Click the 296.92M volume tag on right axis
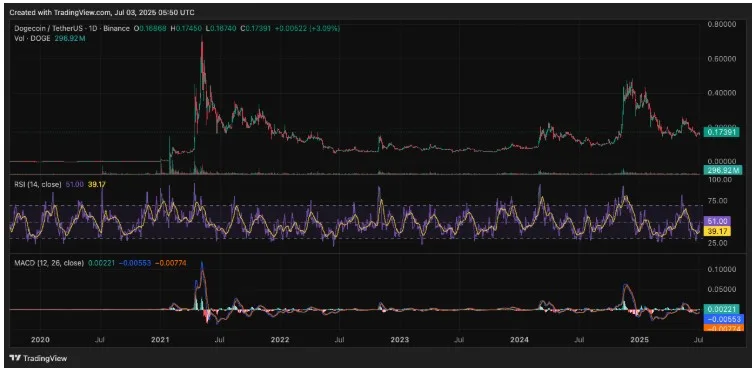753x372 pixels. pyautogui.click(x=722, y=170)
